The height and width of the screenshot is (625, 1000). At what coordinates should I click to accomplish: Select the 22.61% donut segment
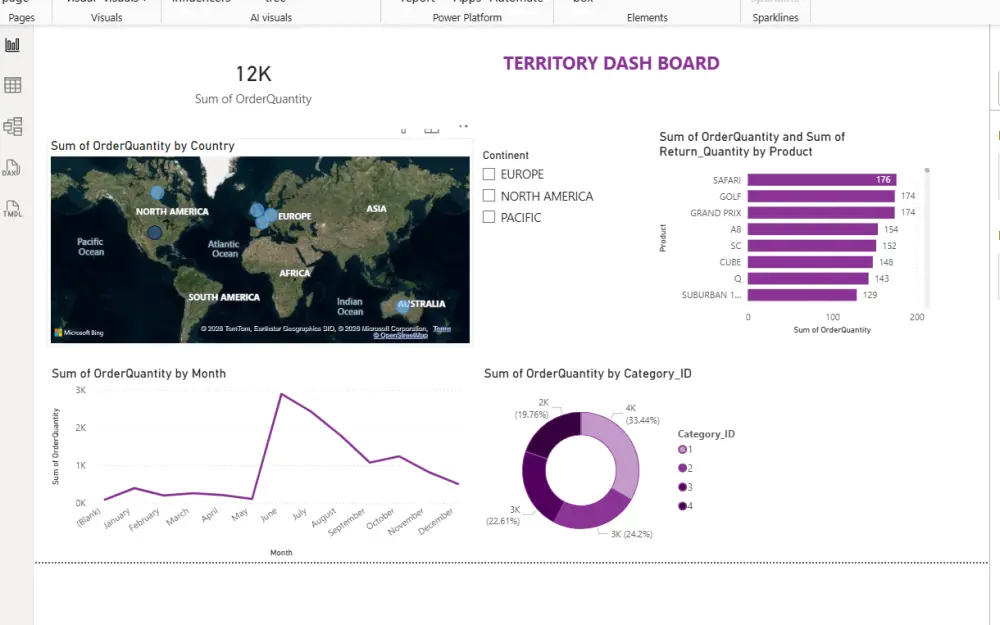coord(538,488)
